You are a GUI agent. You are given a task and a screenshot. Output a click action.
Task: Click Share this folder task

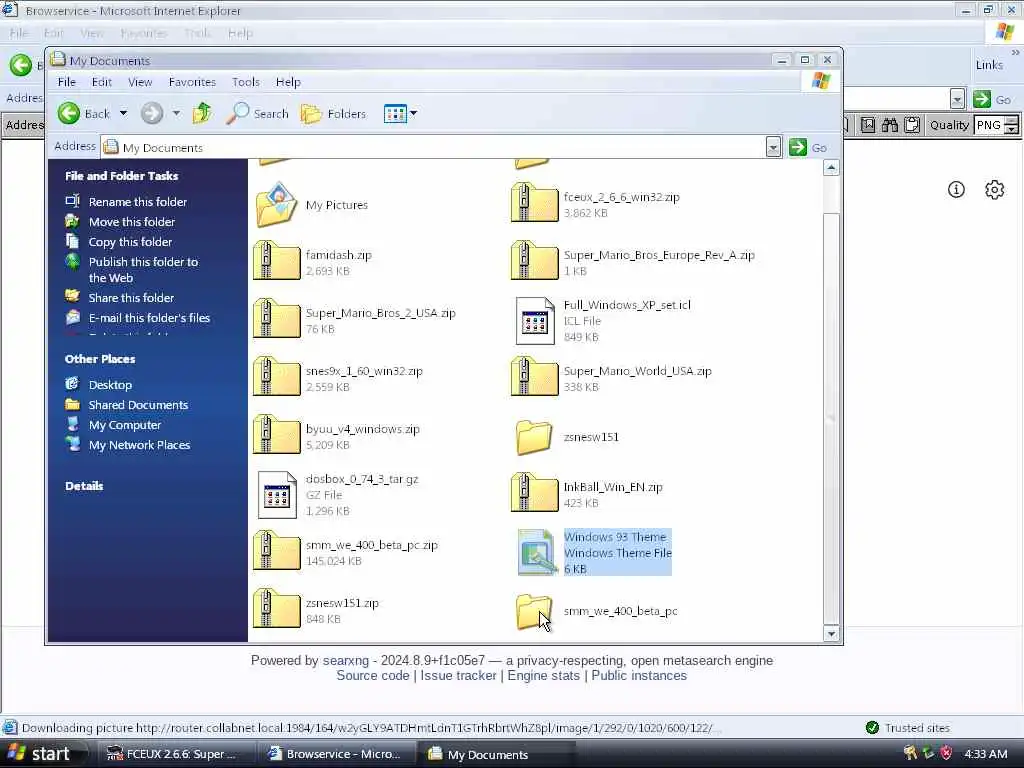[131, 298]
